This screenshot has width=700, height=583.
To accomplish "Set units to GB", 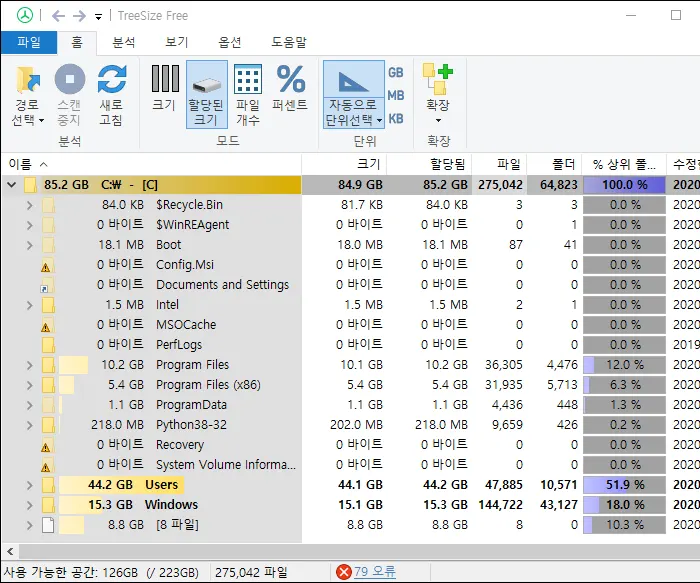I will 396,72.
